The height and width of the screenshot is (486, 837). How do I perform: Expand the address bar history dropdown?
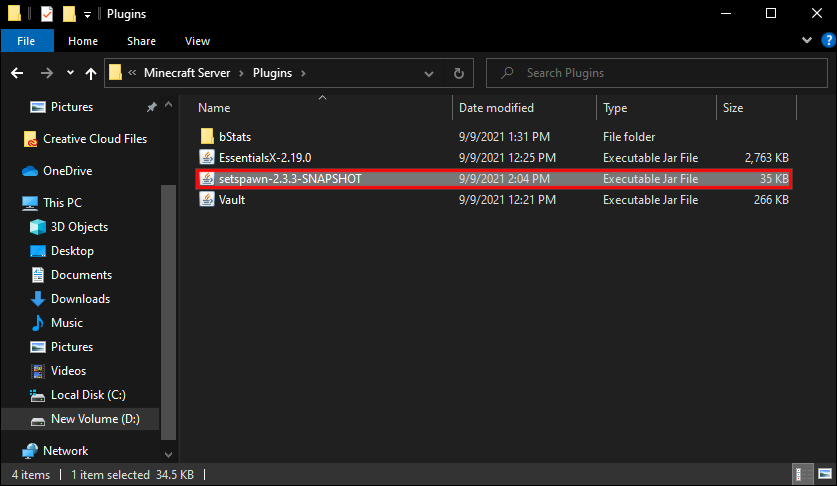(x=432, y=73)
